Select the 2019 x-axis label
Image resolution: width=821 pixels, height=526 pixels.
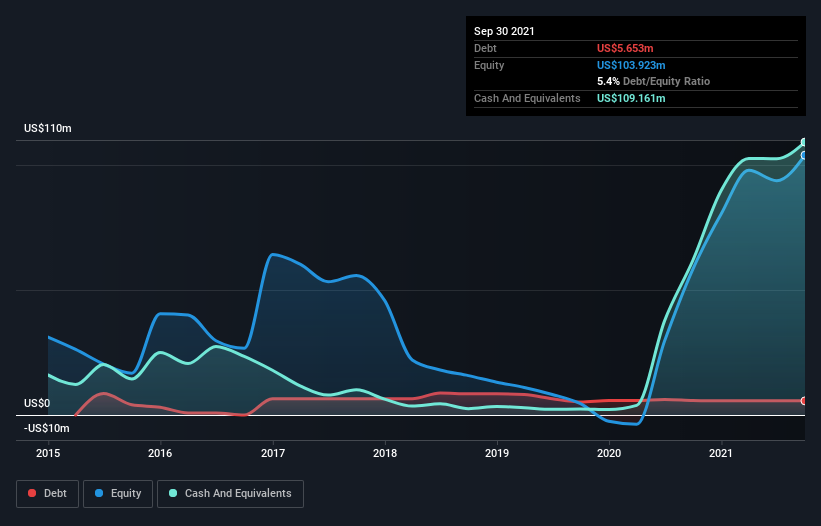(497, 453)
